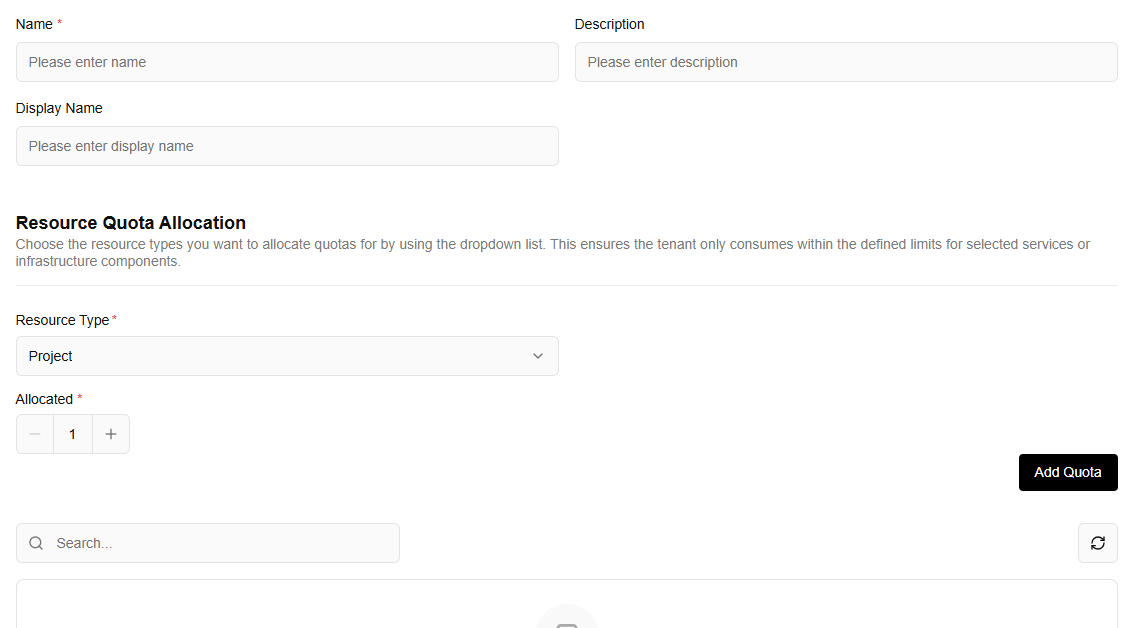This screenshot has width=1142, height=628.
Task: Click the Allocated label text
Action: [x=44, y=399]
